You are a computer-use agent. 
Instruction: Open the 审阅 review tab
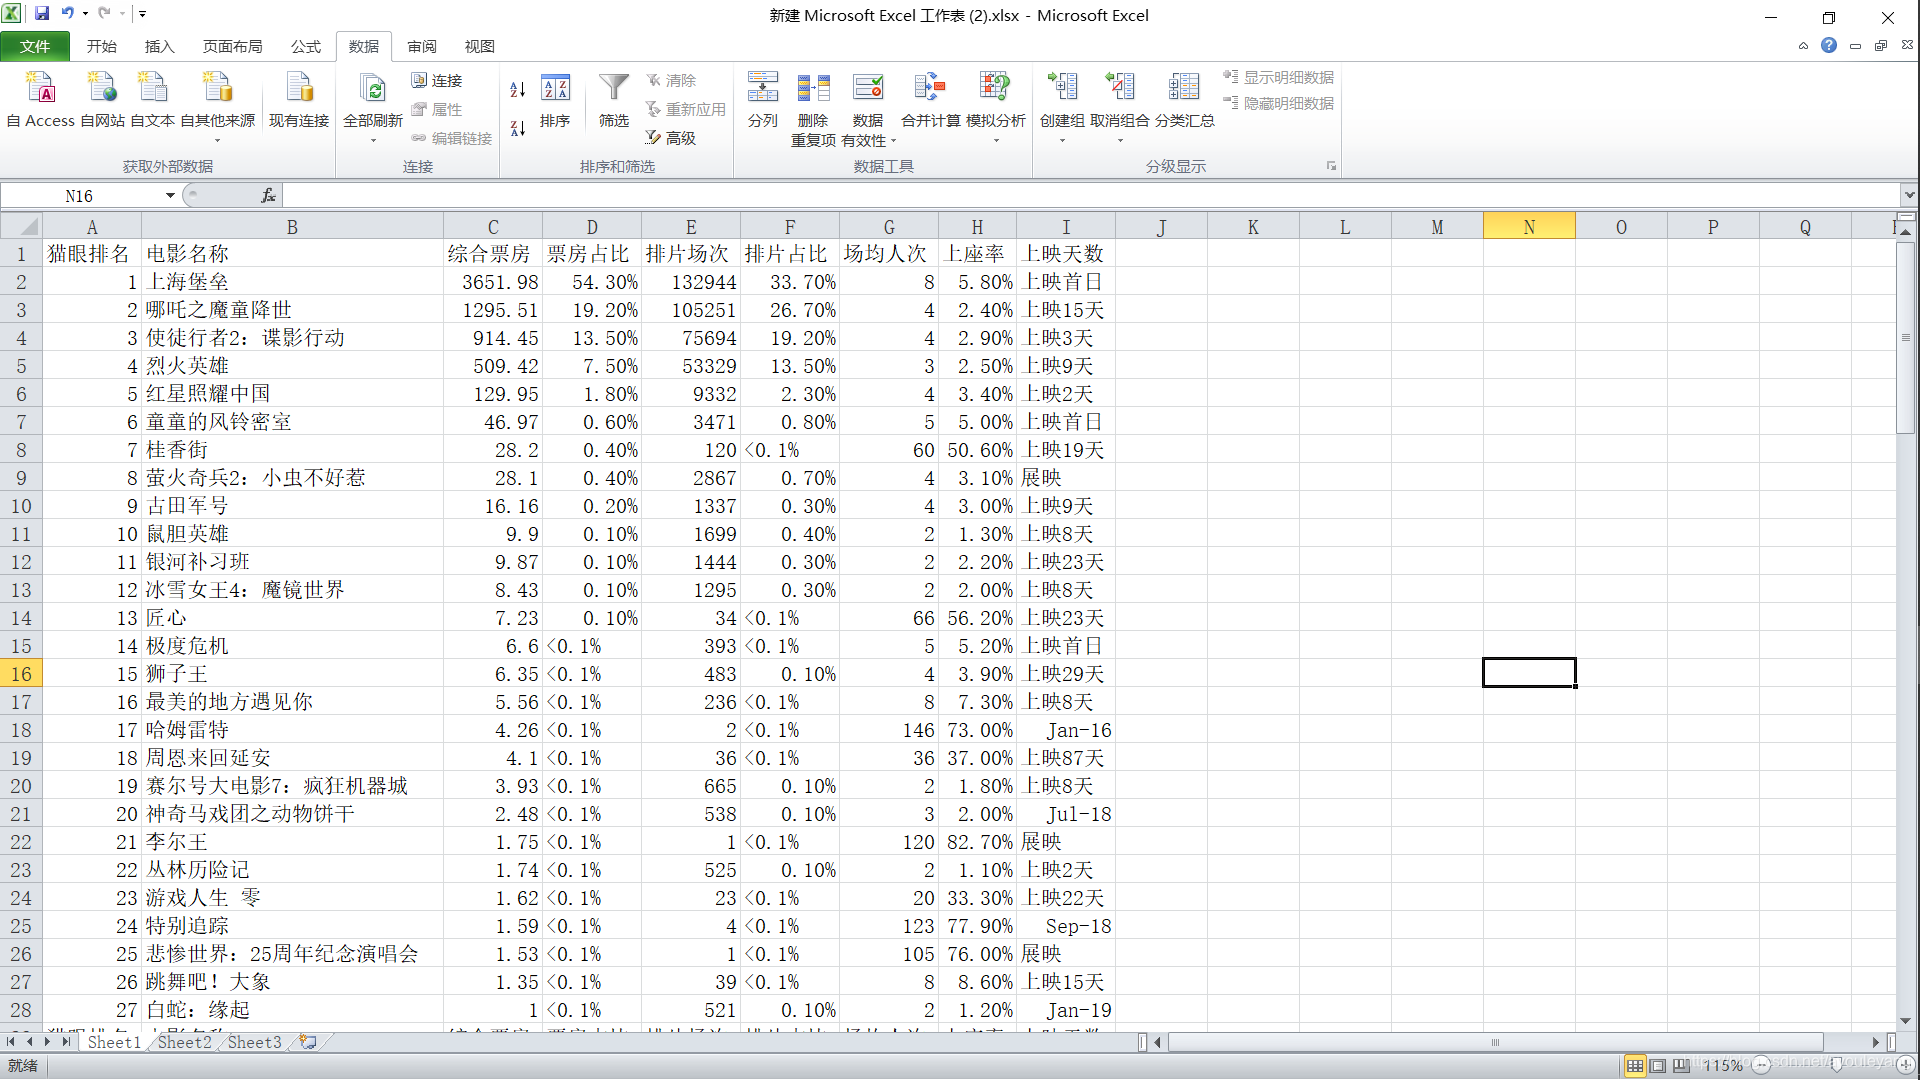421,46
